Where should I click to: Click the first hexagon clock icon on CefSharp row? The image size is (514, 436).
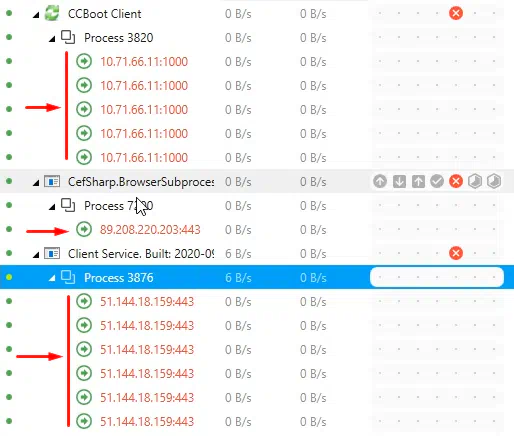pyautogui.click(x=475, y=181)
